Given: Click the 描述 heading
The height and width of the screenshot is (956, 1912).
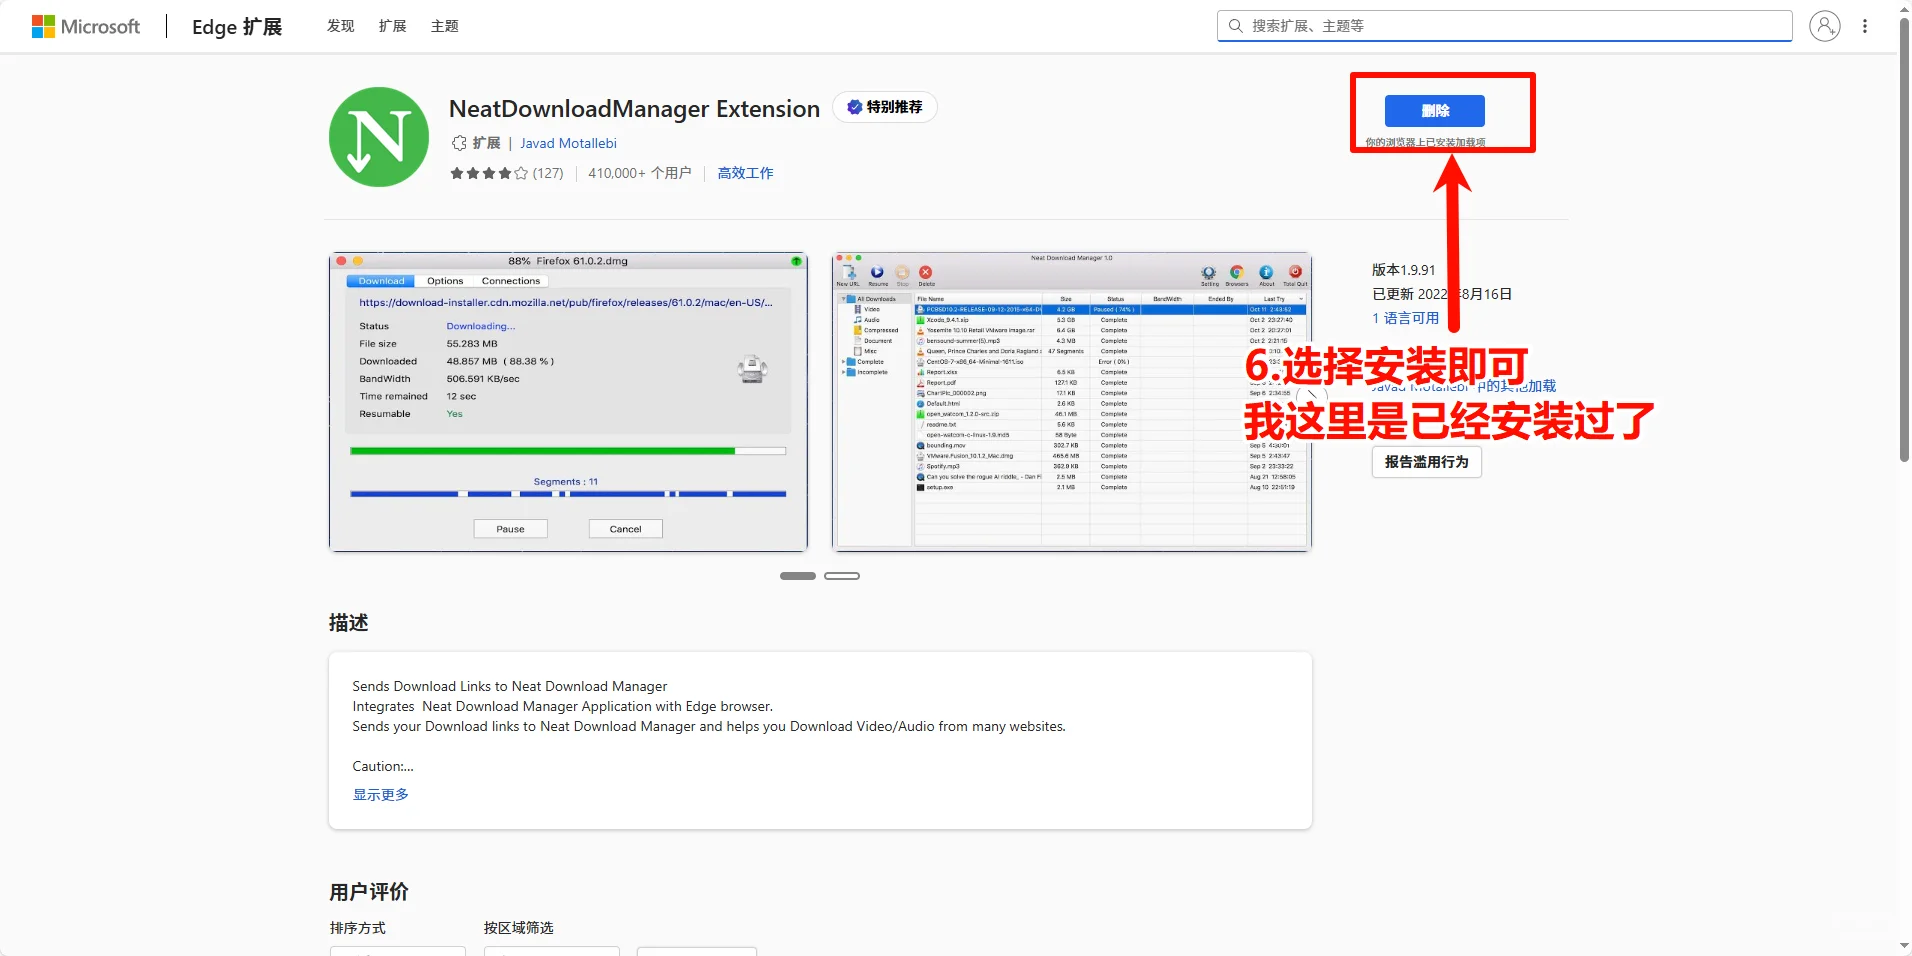Looking at the screenshot, I should (x=349, y=623).
